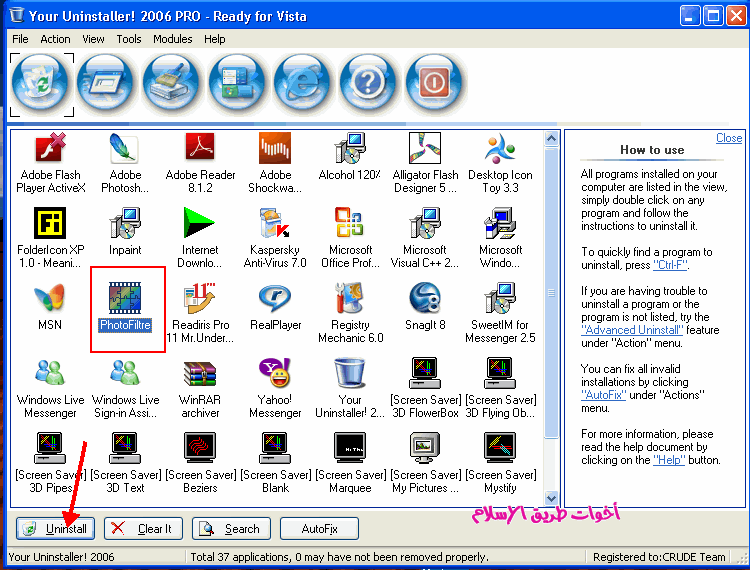Image resolution: width=750 pixels, height=570 pixels.
Task: Select RealPlayer in the list
Action: pyautogui.click(x=275, y=307)
